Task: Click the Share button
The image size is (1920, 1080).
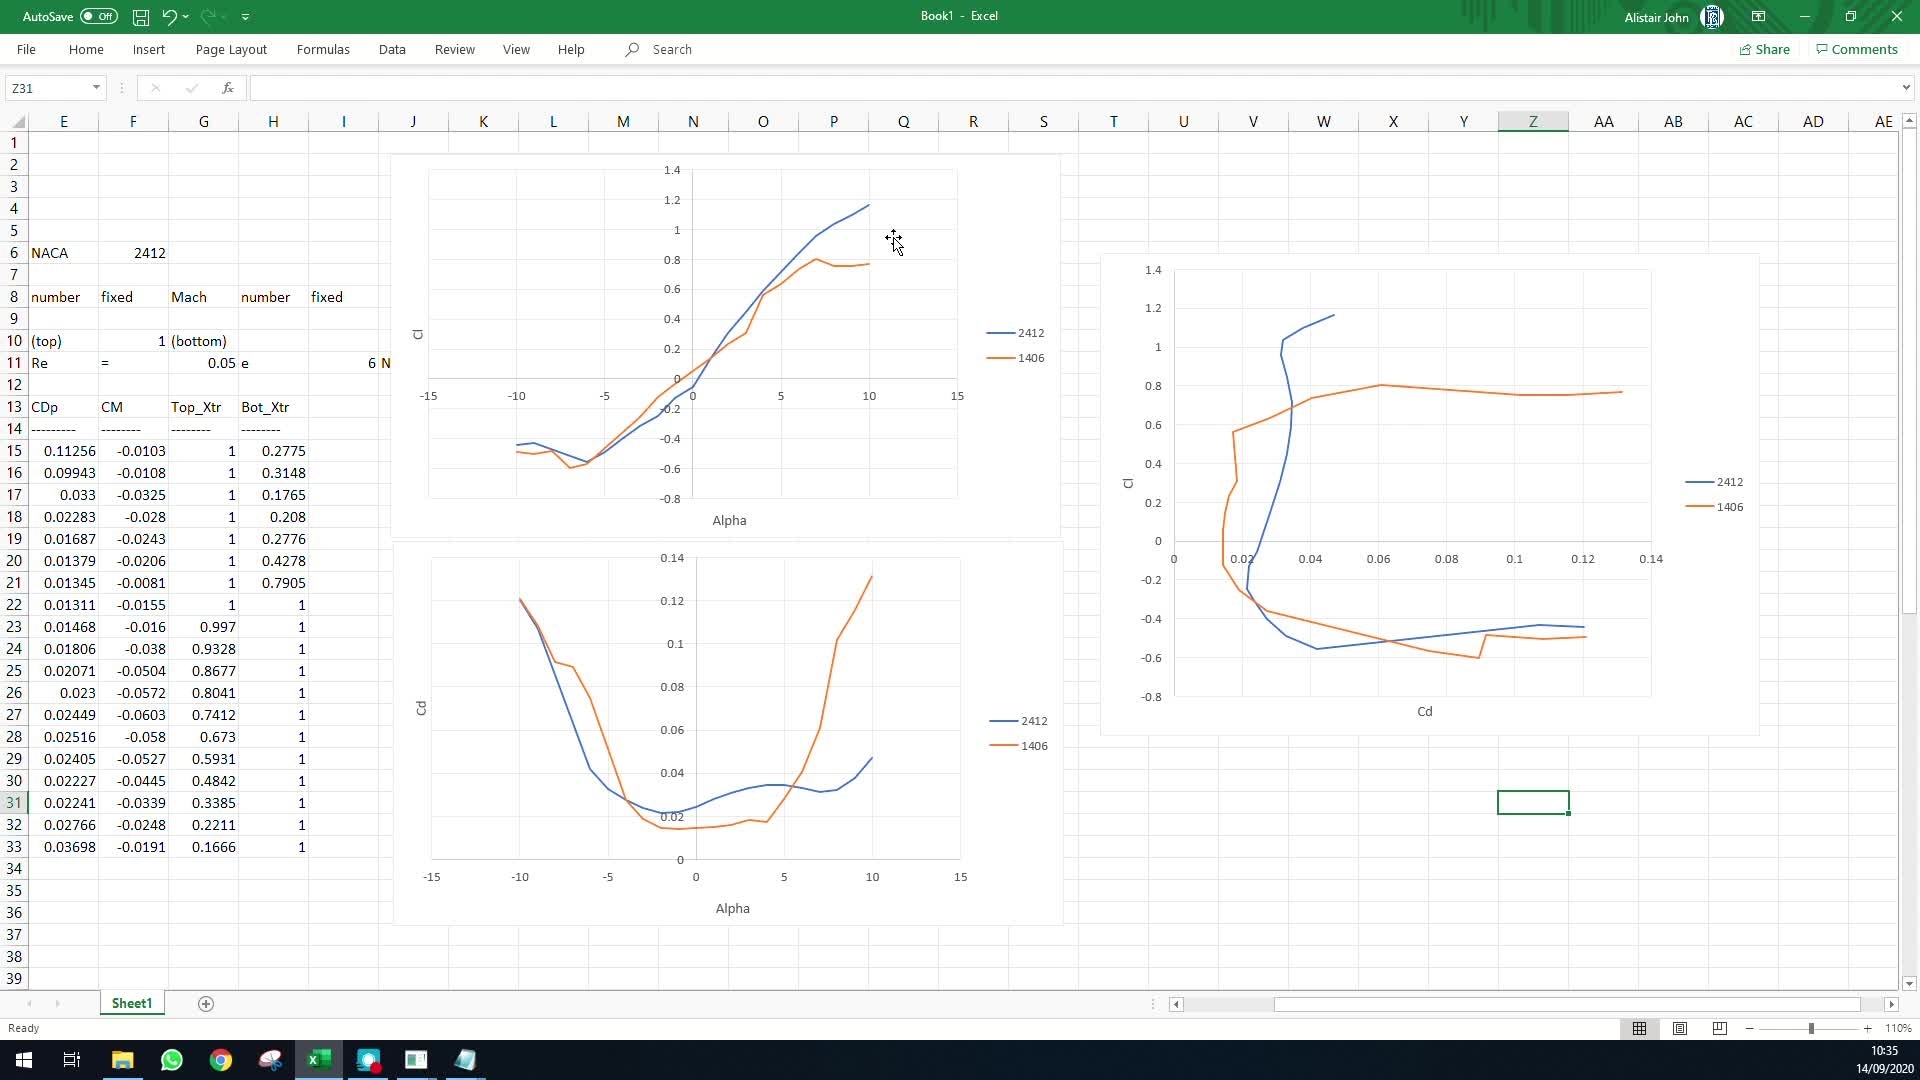Action: [x=1764, y=49]
